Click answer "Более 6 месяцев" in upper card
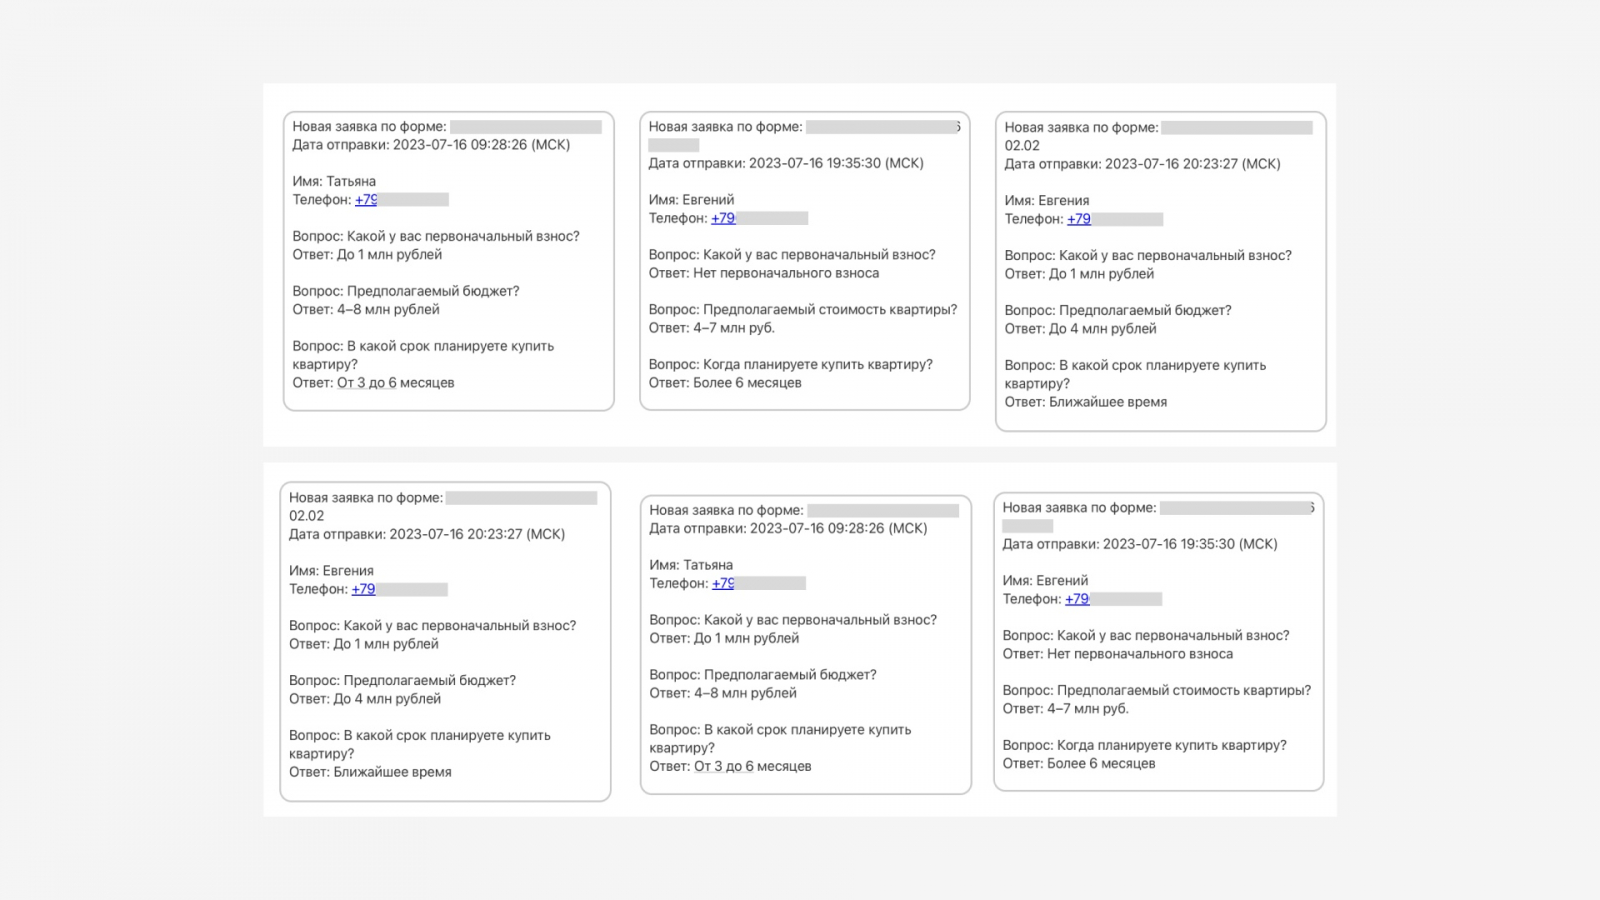The image size is (1600, 900). 747,383
